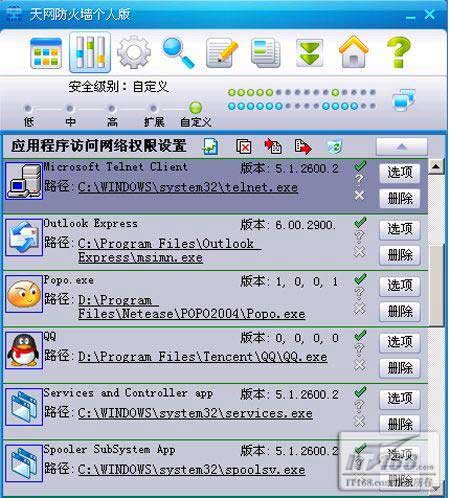Deny Outlook Express with the X mark
This screenshot has width=450, height=498.
(359, 252)
